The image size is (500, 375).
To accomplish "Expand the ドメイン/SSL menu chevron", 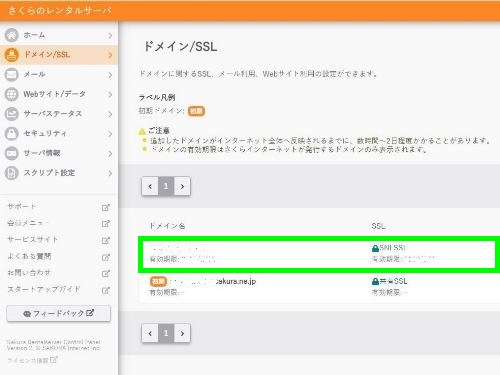I will [110, 55].
